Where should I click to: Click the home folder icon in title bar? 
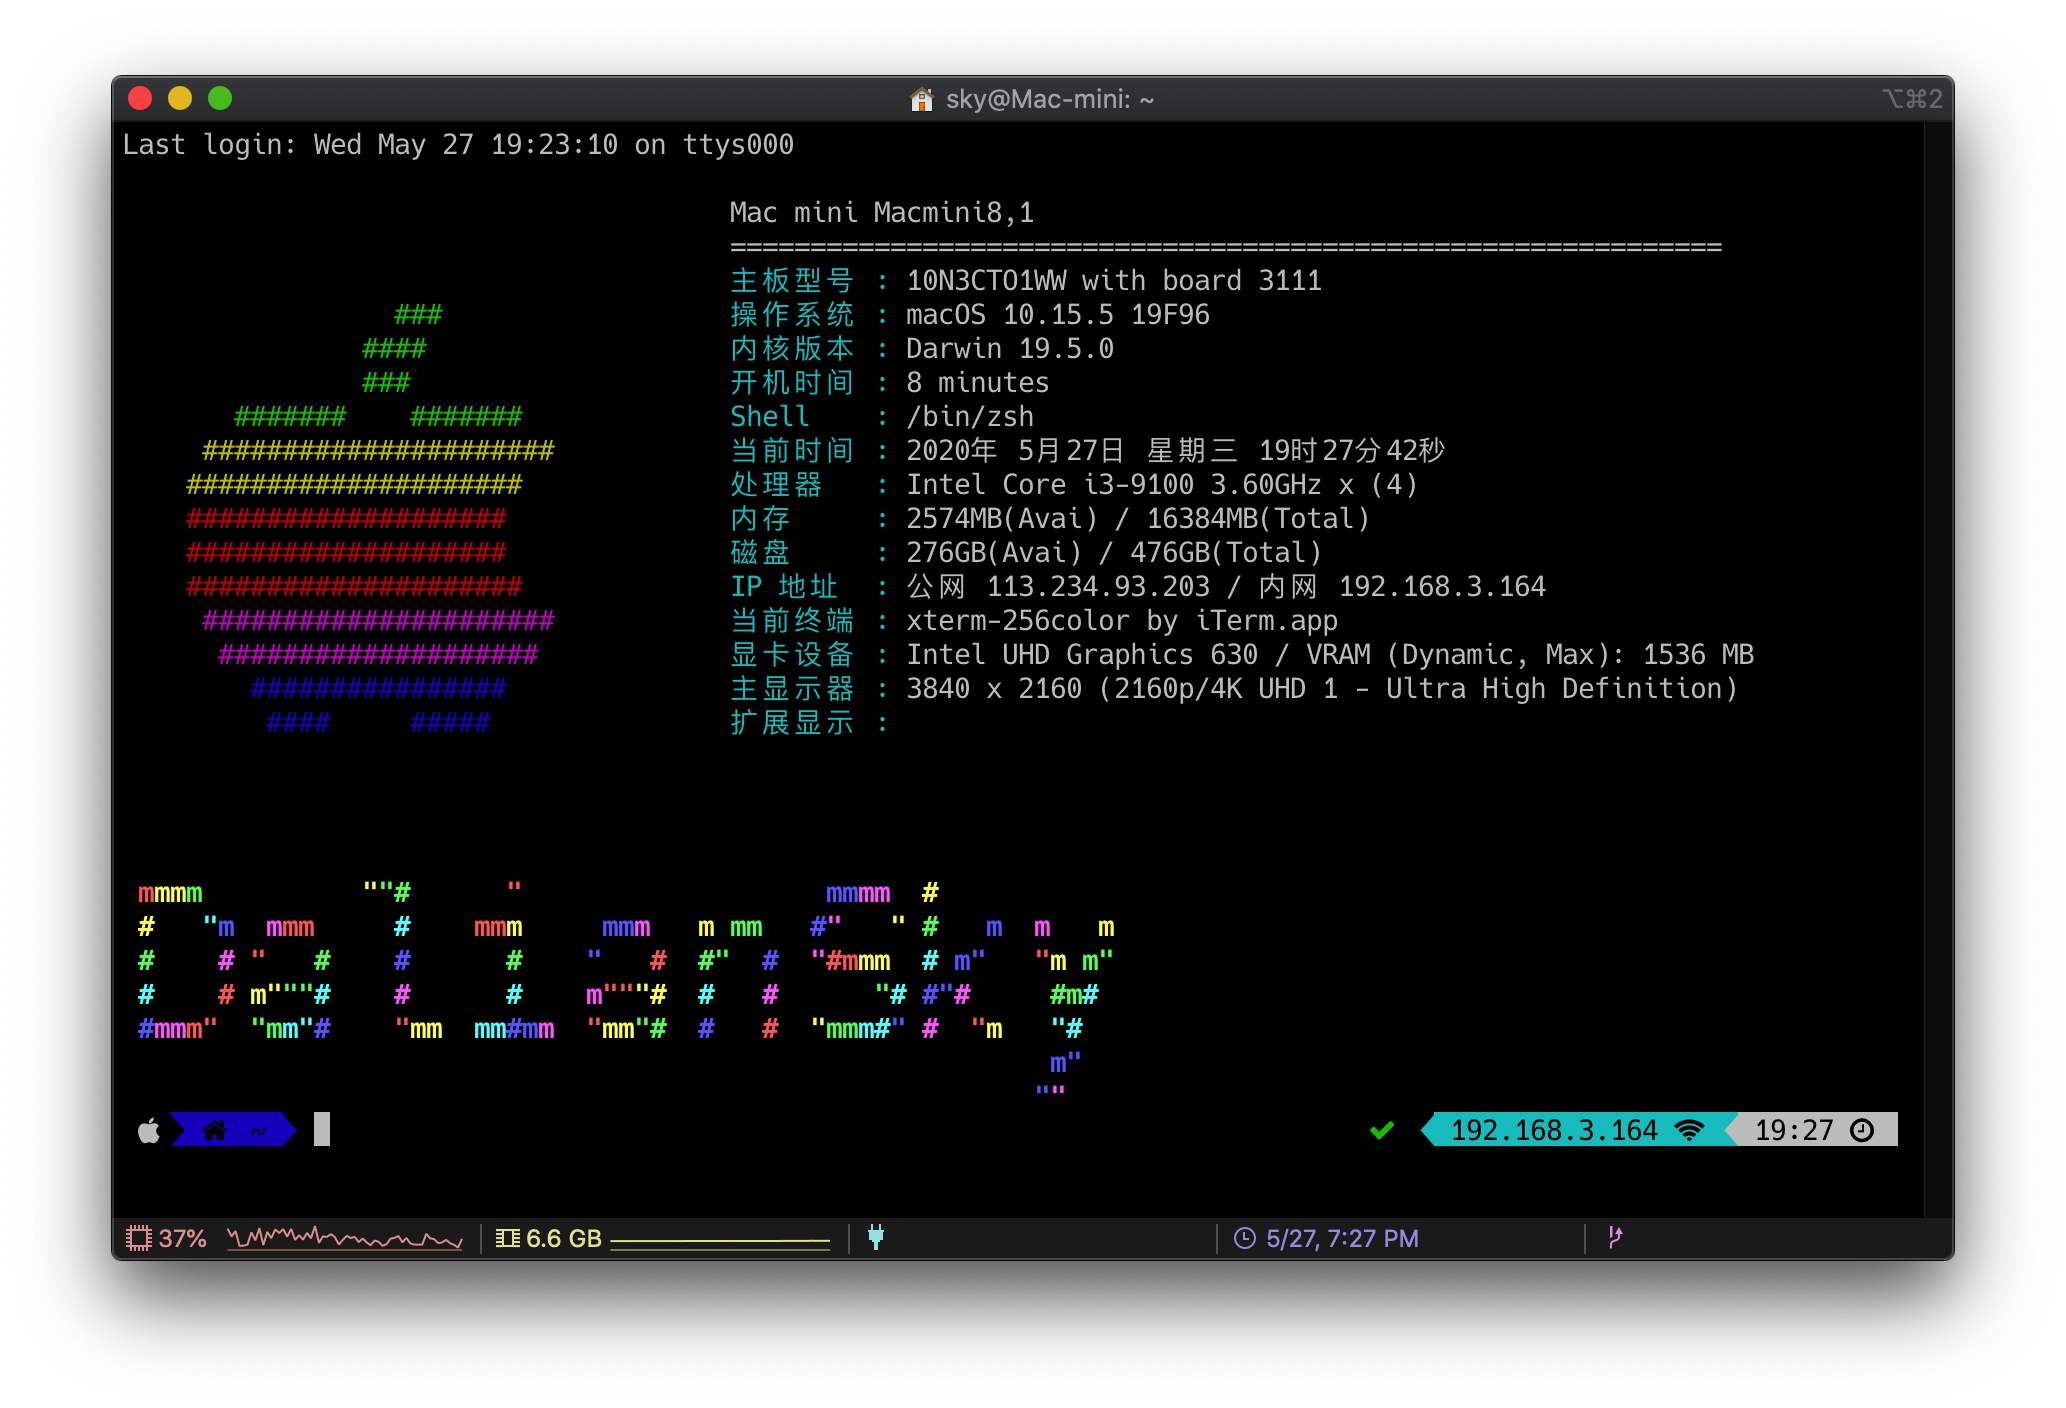(x=921, y=99)
